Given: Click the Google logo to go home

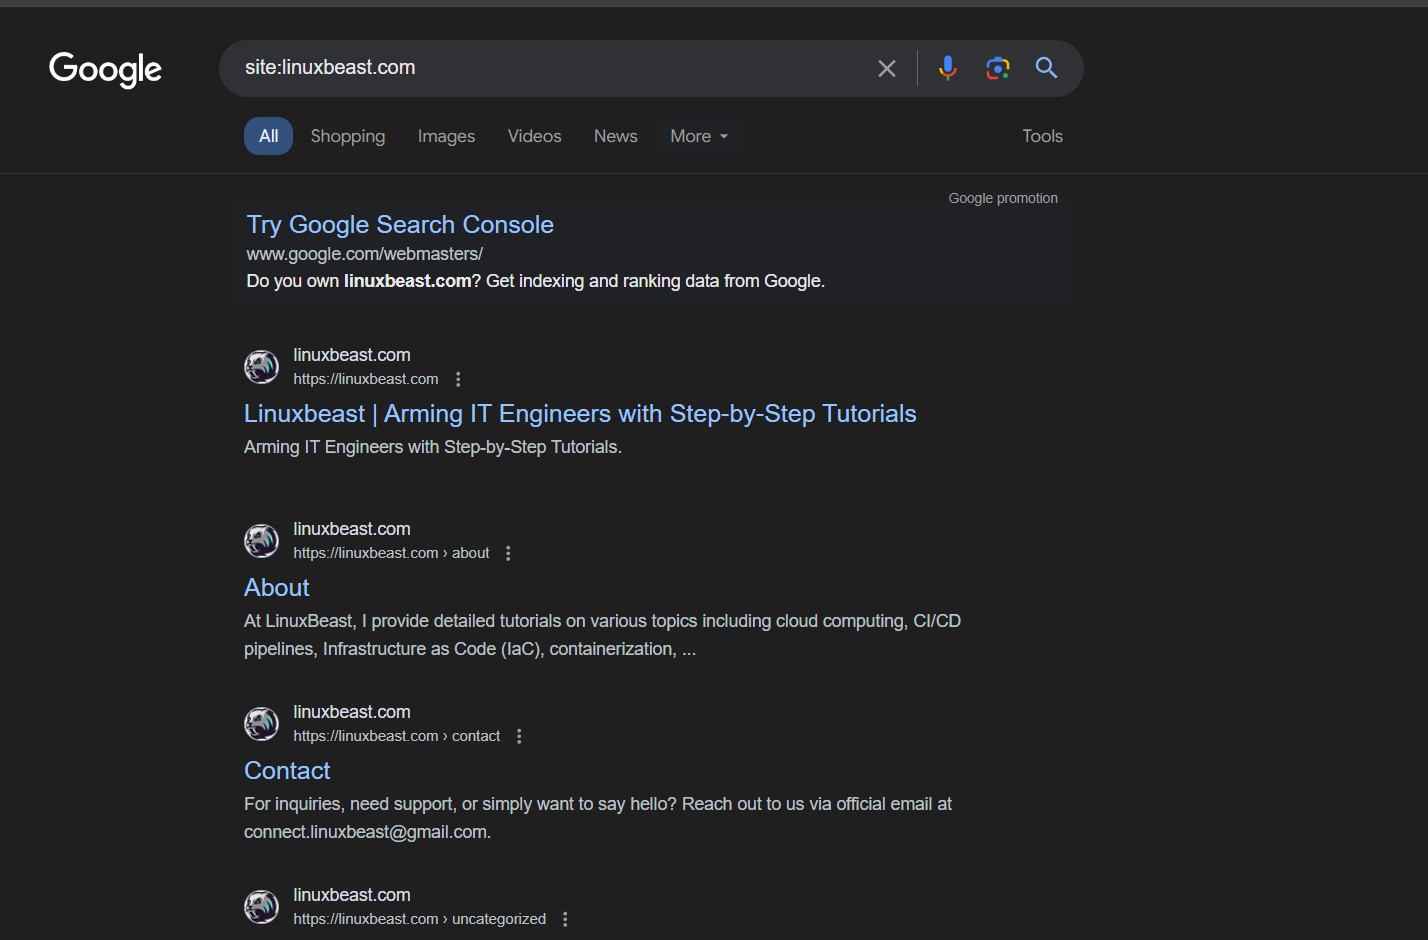Looking at the screenshot, I should pos(104,69).
